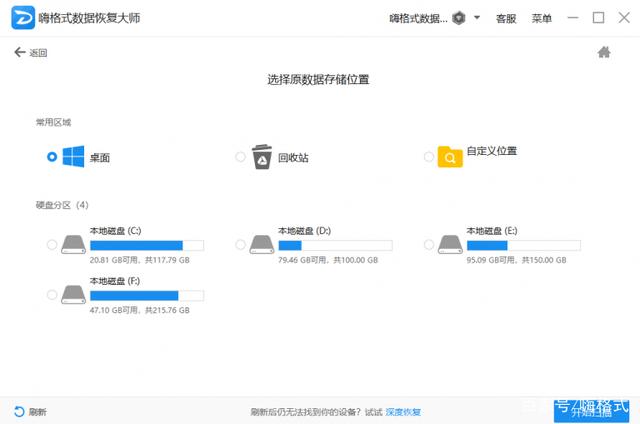Screen dimensions: 640x424
Task: Select the 桌面 radio button
Action: pyautogui.click(x=52, y=157)
